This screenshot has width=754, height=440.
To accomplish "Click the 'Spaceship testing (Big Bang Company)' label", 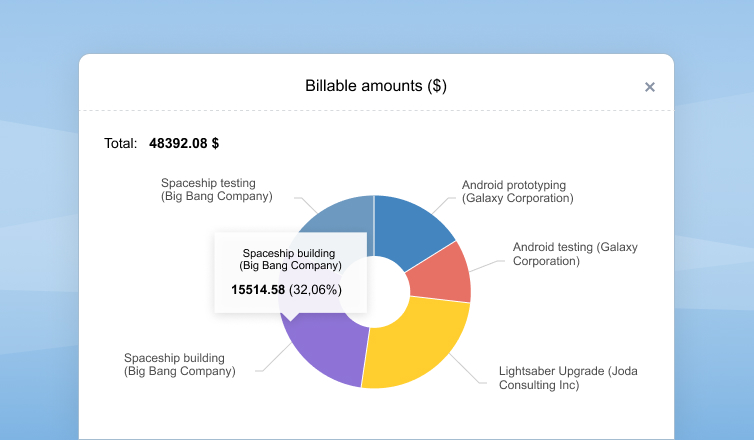I will 216,189.
